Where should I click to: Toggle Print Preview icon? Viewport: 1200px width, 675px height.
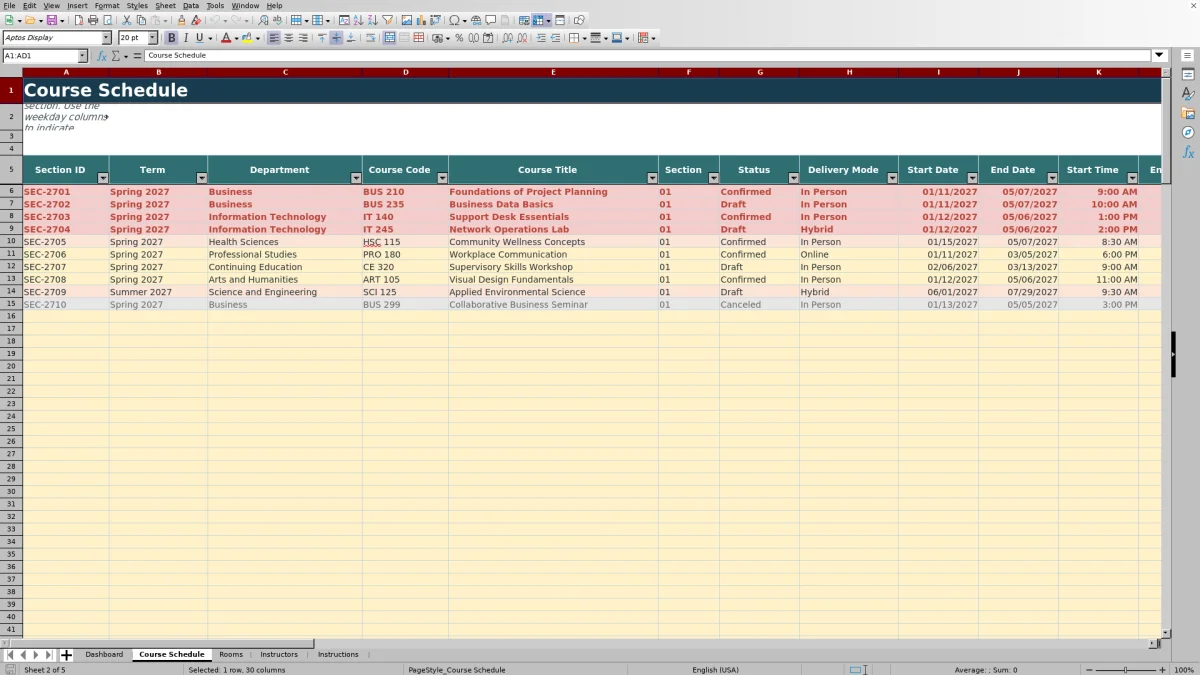[x=108, y=20]
